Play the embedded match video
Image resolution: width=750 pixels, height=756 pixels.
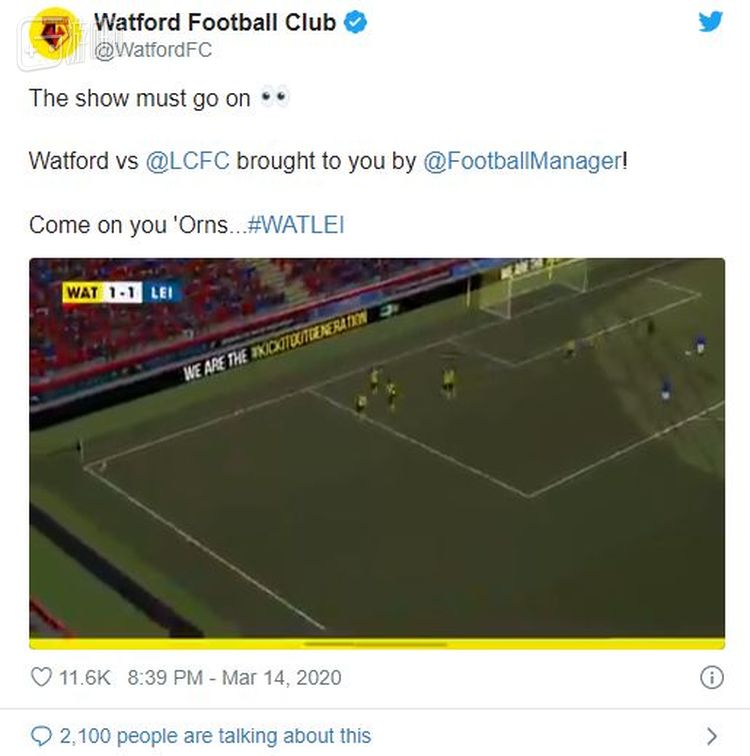pyautogui.click(x=377, y=448)
